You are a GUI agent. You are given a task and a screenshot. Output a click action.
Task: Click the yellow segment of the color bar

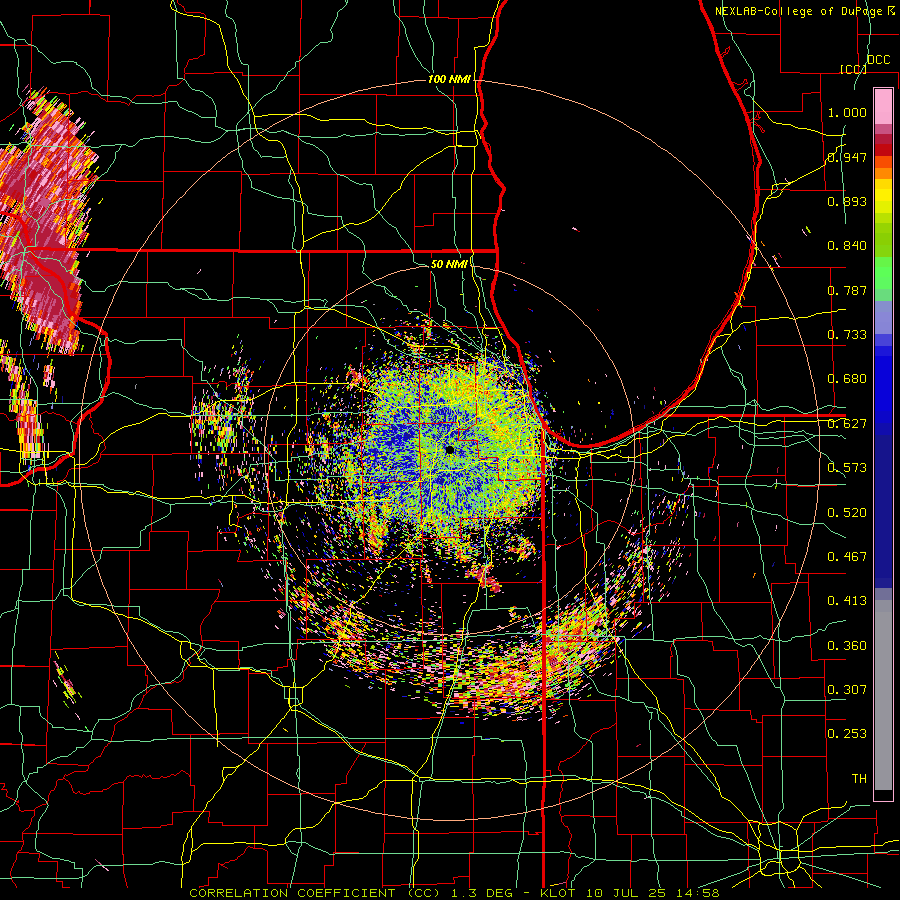(x=883, y=196)
